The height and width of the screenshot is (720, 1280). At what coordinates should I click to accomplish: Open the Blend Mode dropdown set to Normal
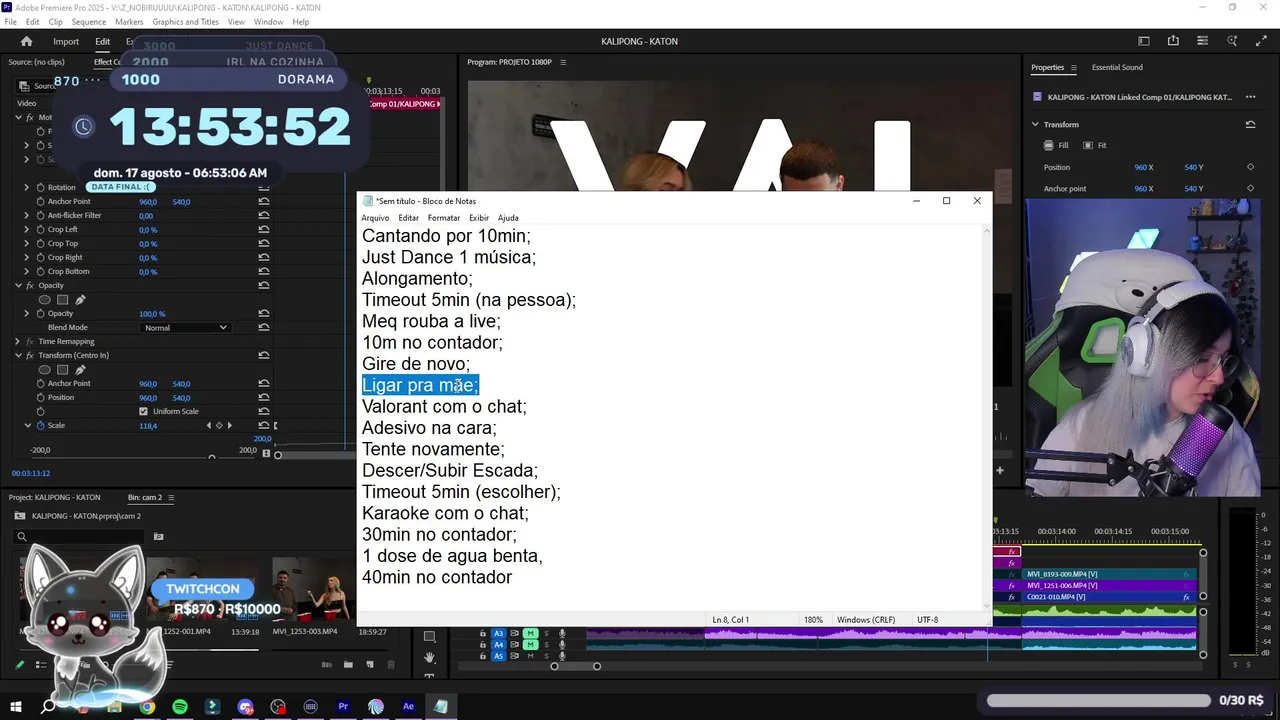pos(185,328)
